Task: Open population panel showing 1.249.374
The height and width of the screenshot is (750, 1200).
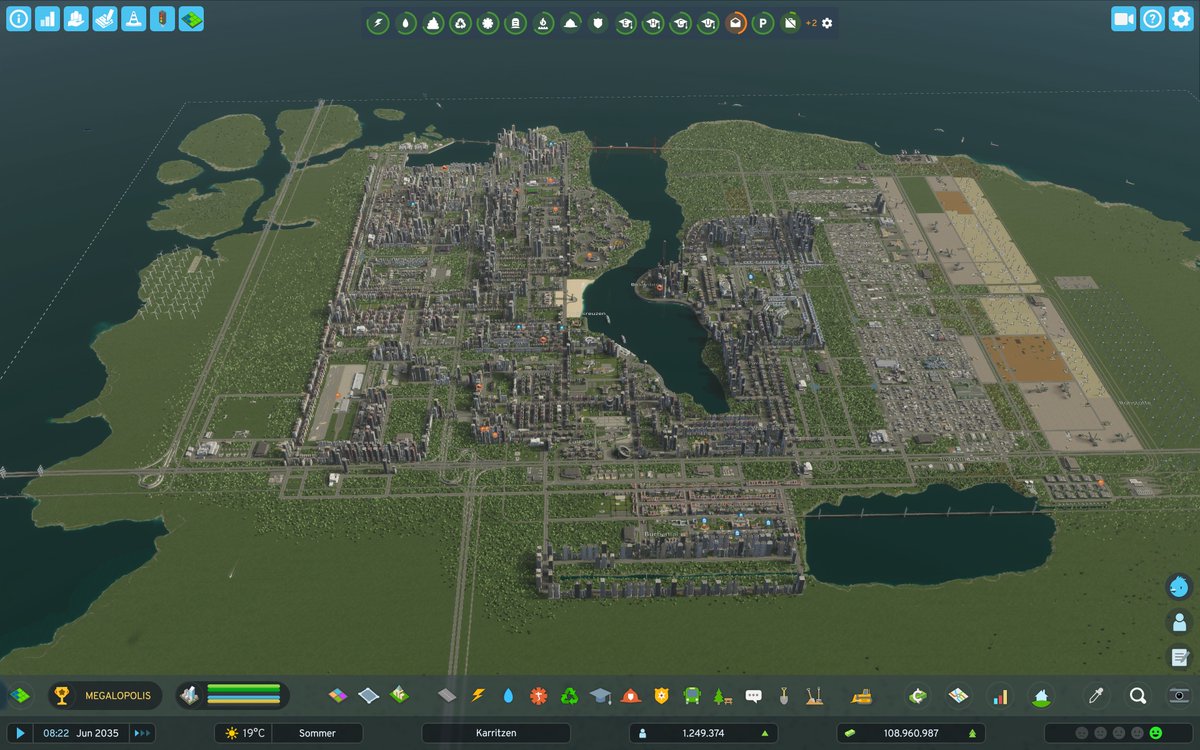Action: pos(703,733)
